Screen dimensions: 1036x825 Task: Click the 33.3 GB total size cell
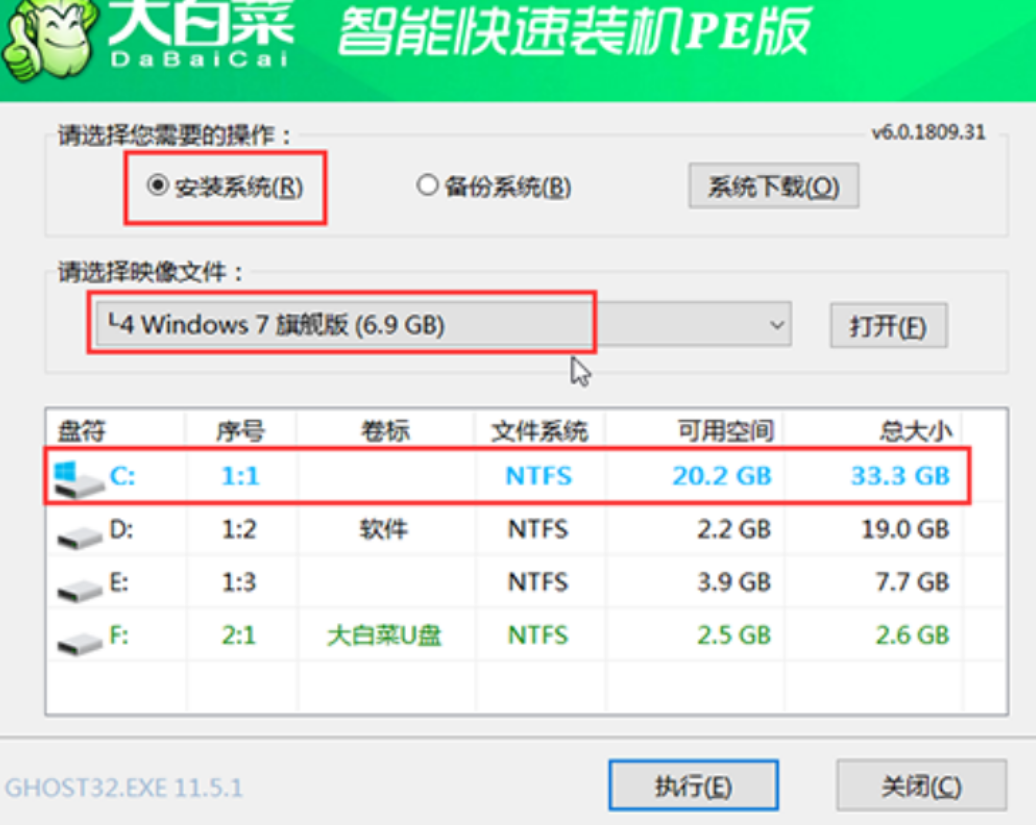[x=901, y=476]
